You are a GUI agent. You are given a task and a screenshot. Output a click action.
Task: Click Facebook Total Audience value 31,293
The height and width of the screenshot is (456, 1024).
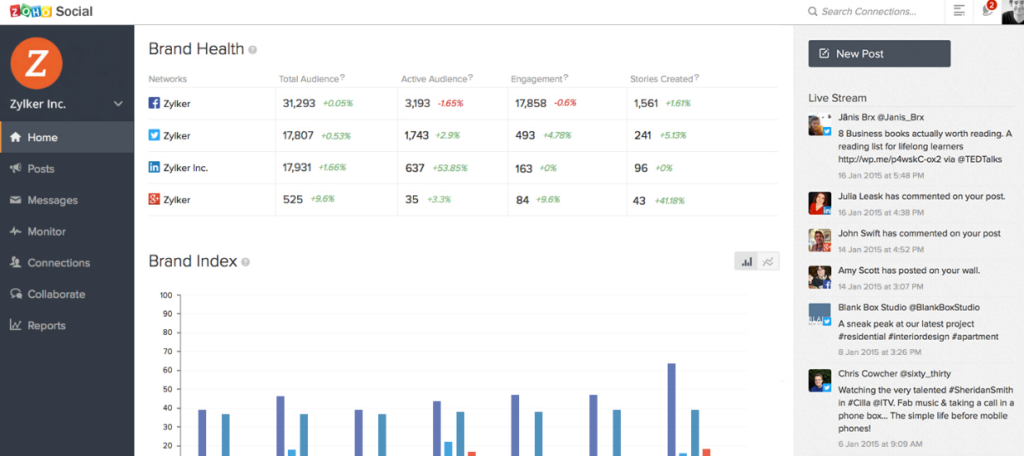(299, 103)
